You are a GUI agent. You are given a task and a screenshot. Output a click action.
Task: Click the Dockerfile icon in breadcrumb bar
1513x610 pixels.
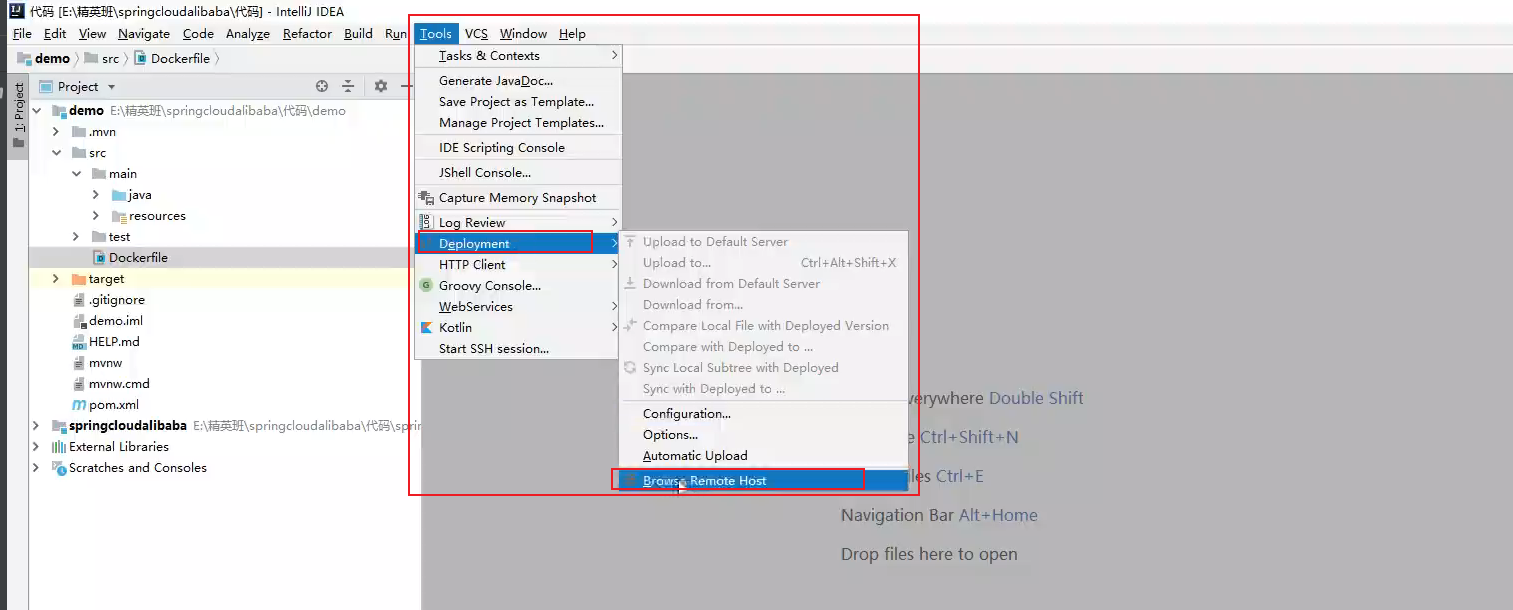[x=140, y=59]
